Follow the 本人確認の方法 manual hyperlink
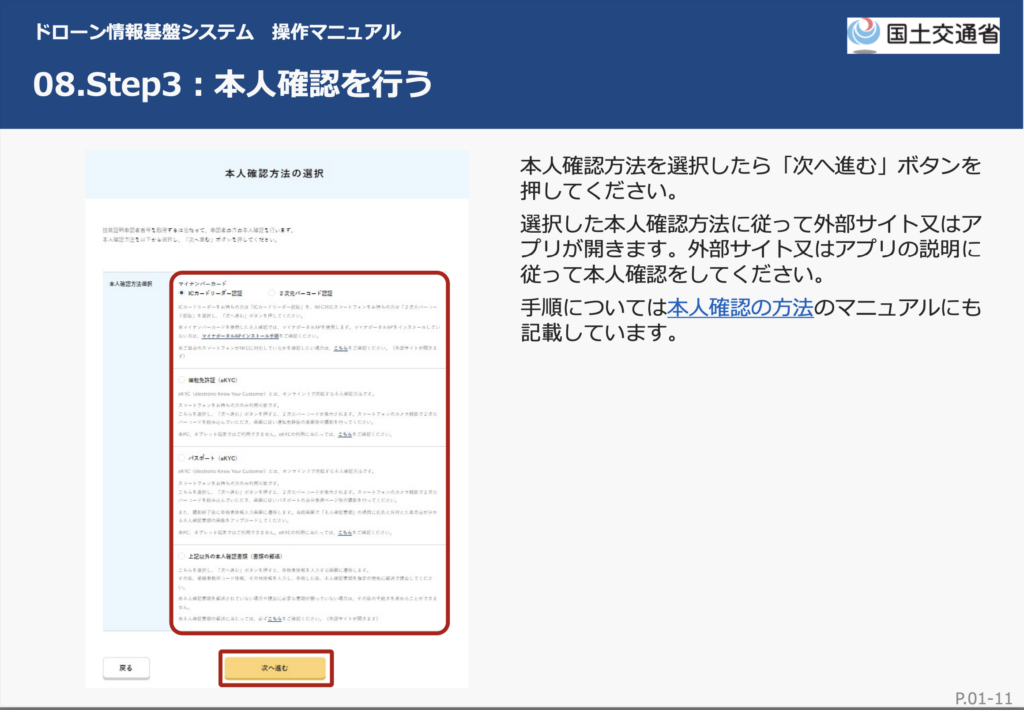The height and width of the screenshot is (710, 1024). (740, 308)
